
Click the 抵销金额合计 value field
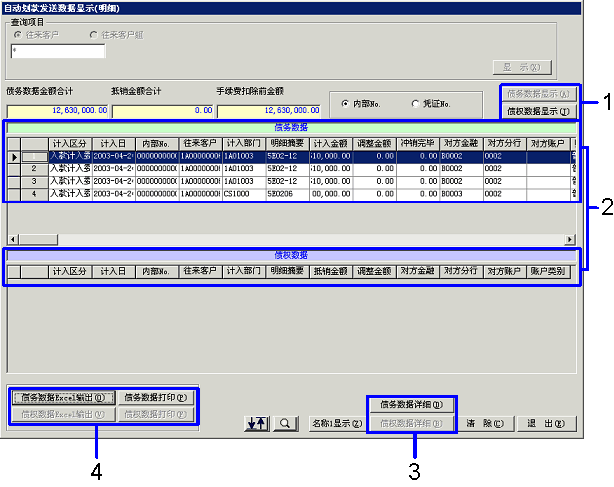pos(163,111)
